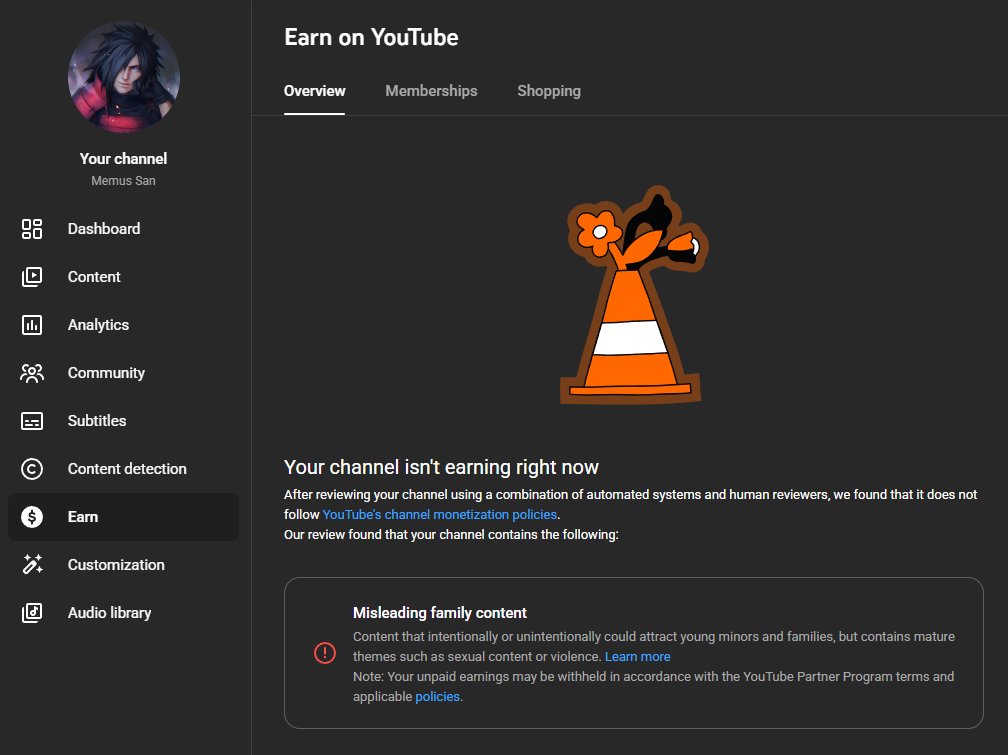The image size is (1008, 755).
Task: Click the Subtitles caption icon
Action: click(x=32, y=421)
